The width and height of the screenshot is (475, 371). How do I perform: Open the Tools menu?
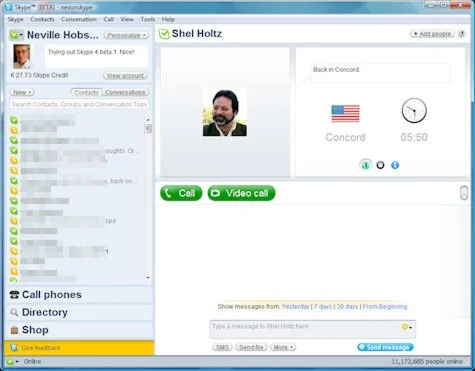point(148,19)
